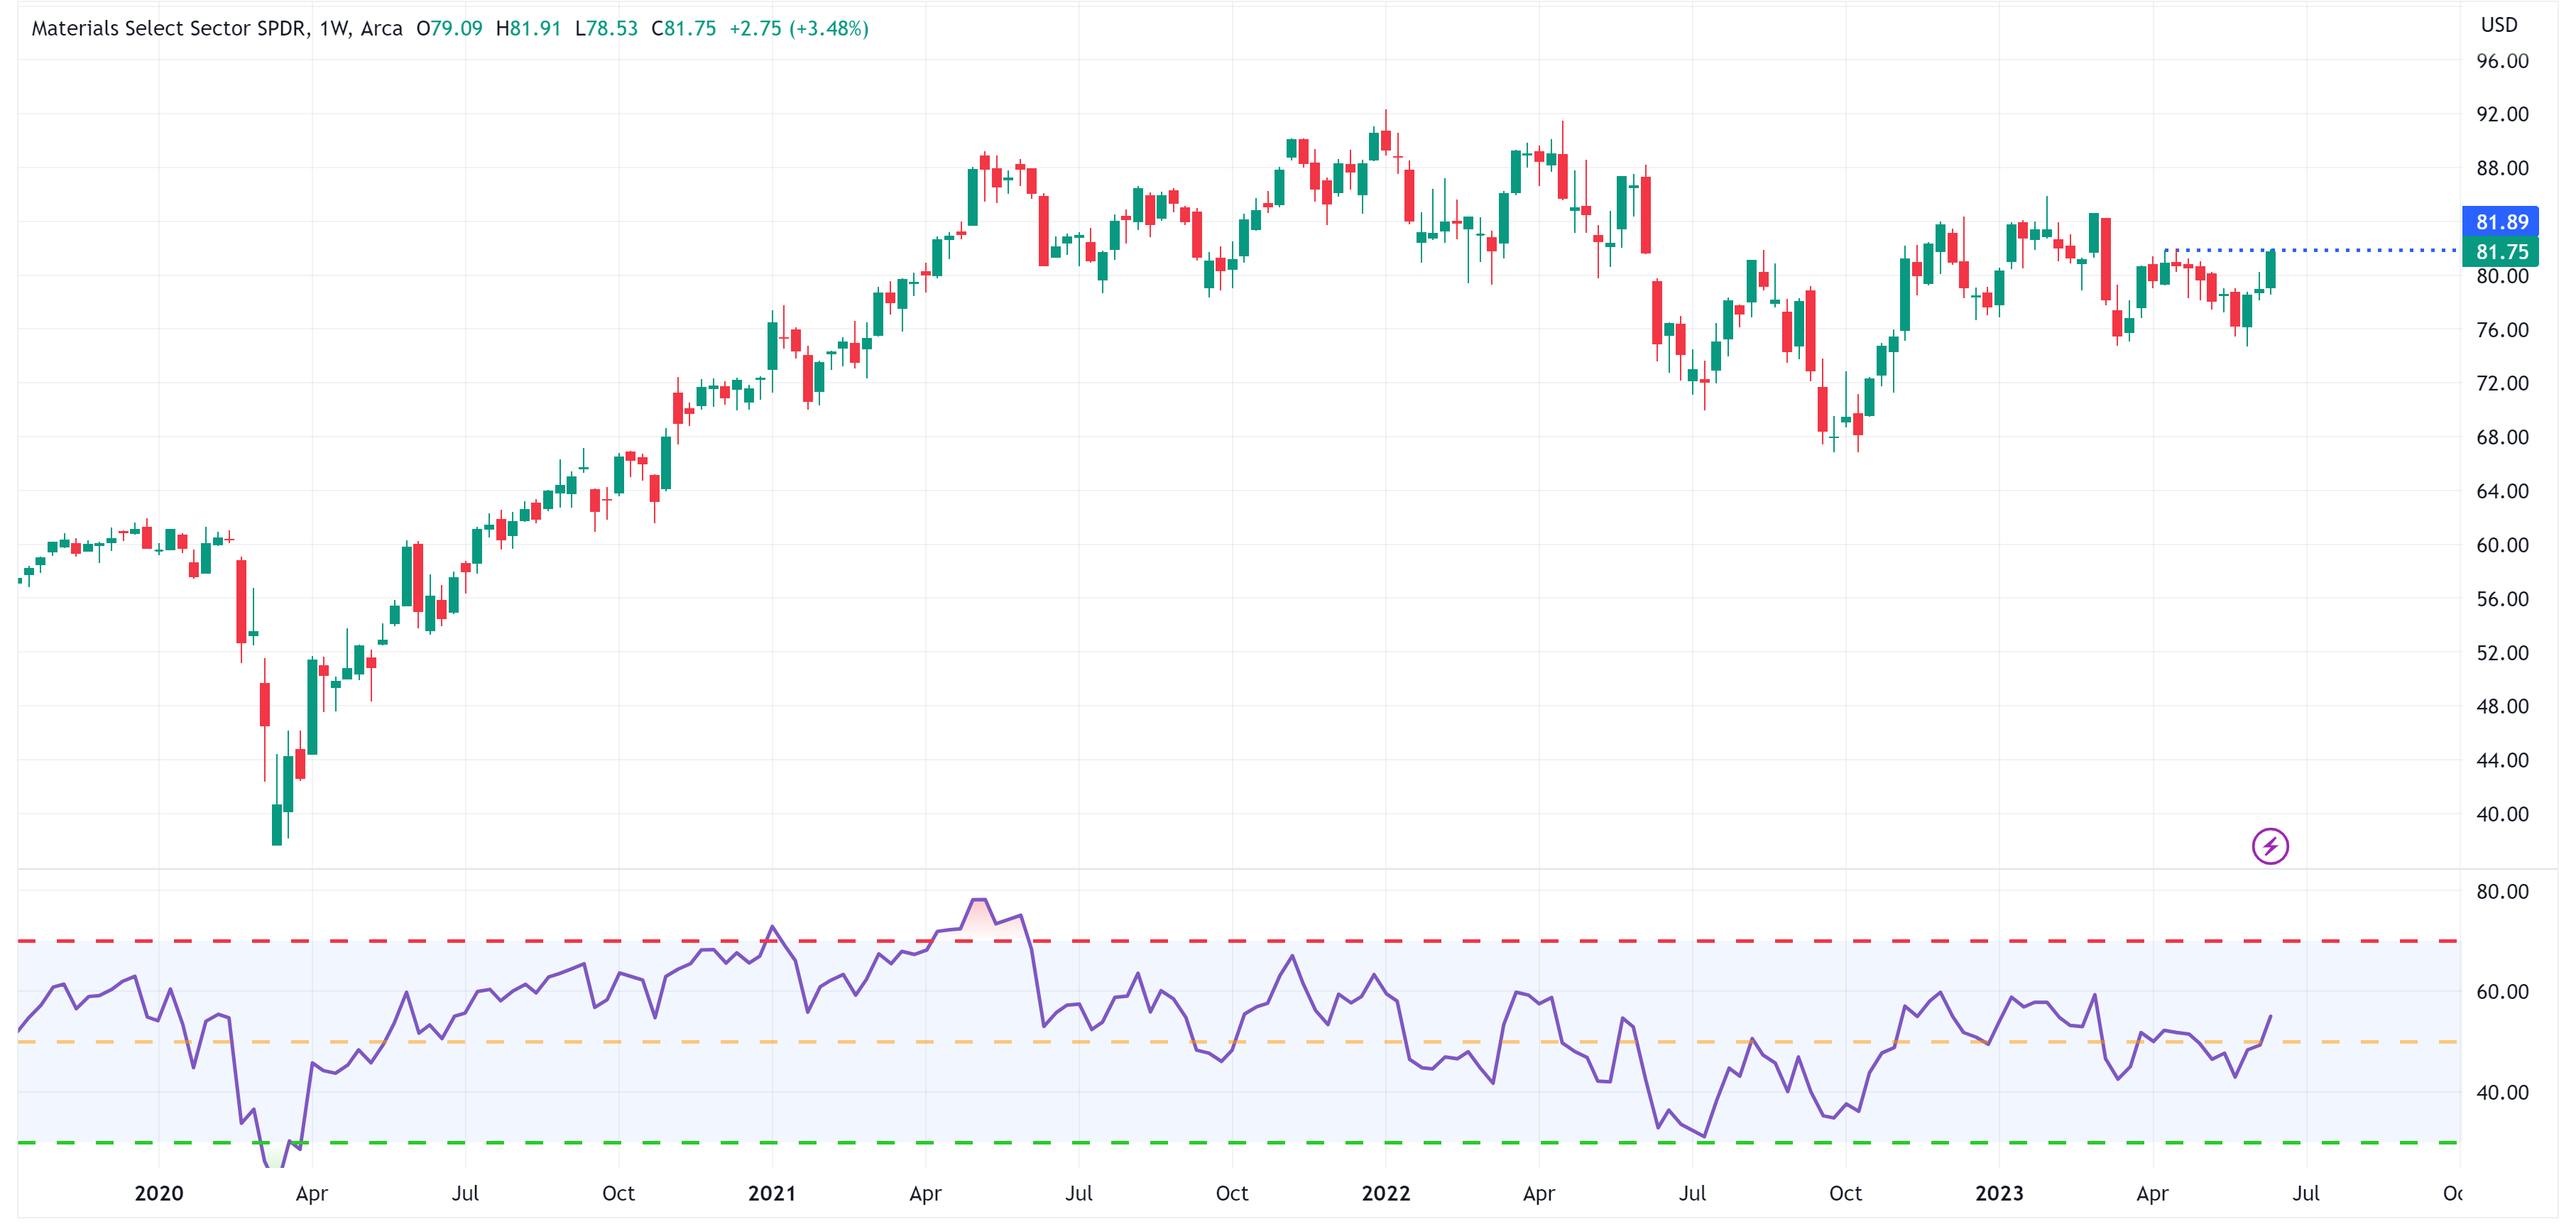
Task: Click the high value H81.91
Action: pos(528,28)
